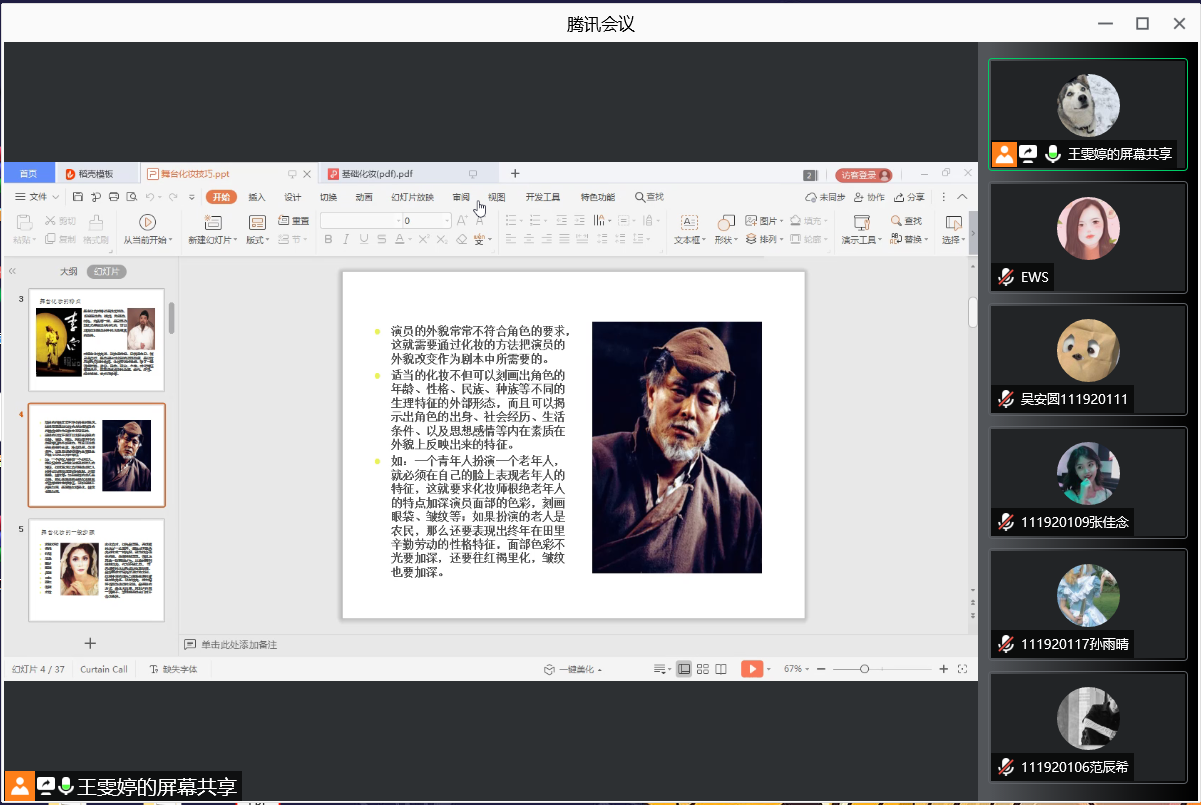Click the zoom slider in status bar
Screen dimensions: 1201x805
(865, 669)
